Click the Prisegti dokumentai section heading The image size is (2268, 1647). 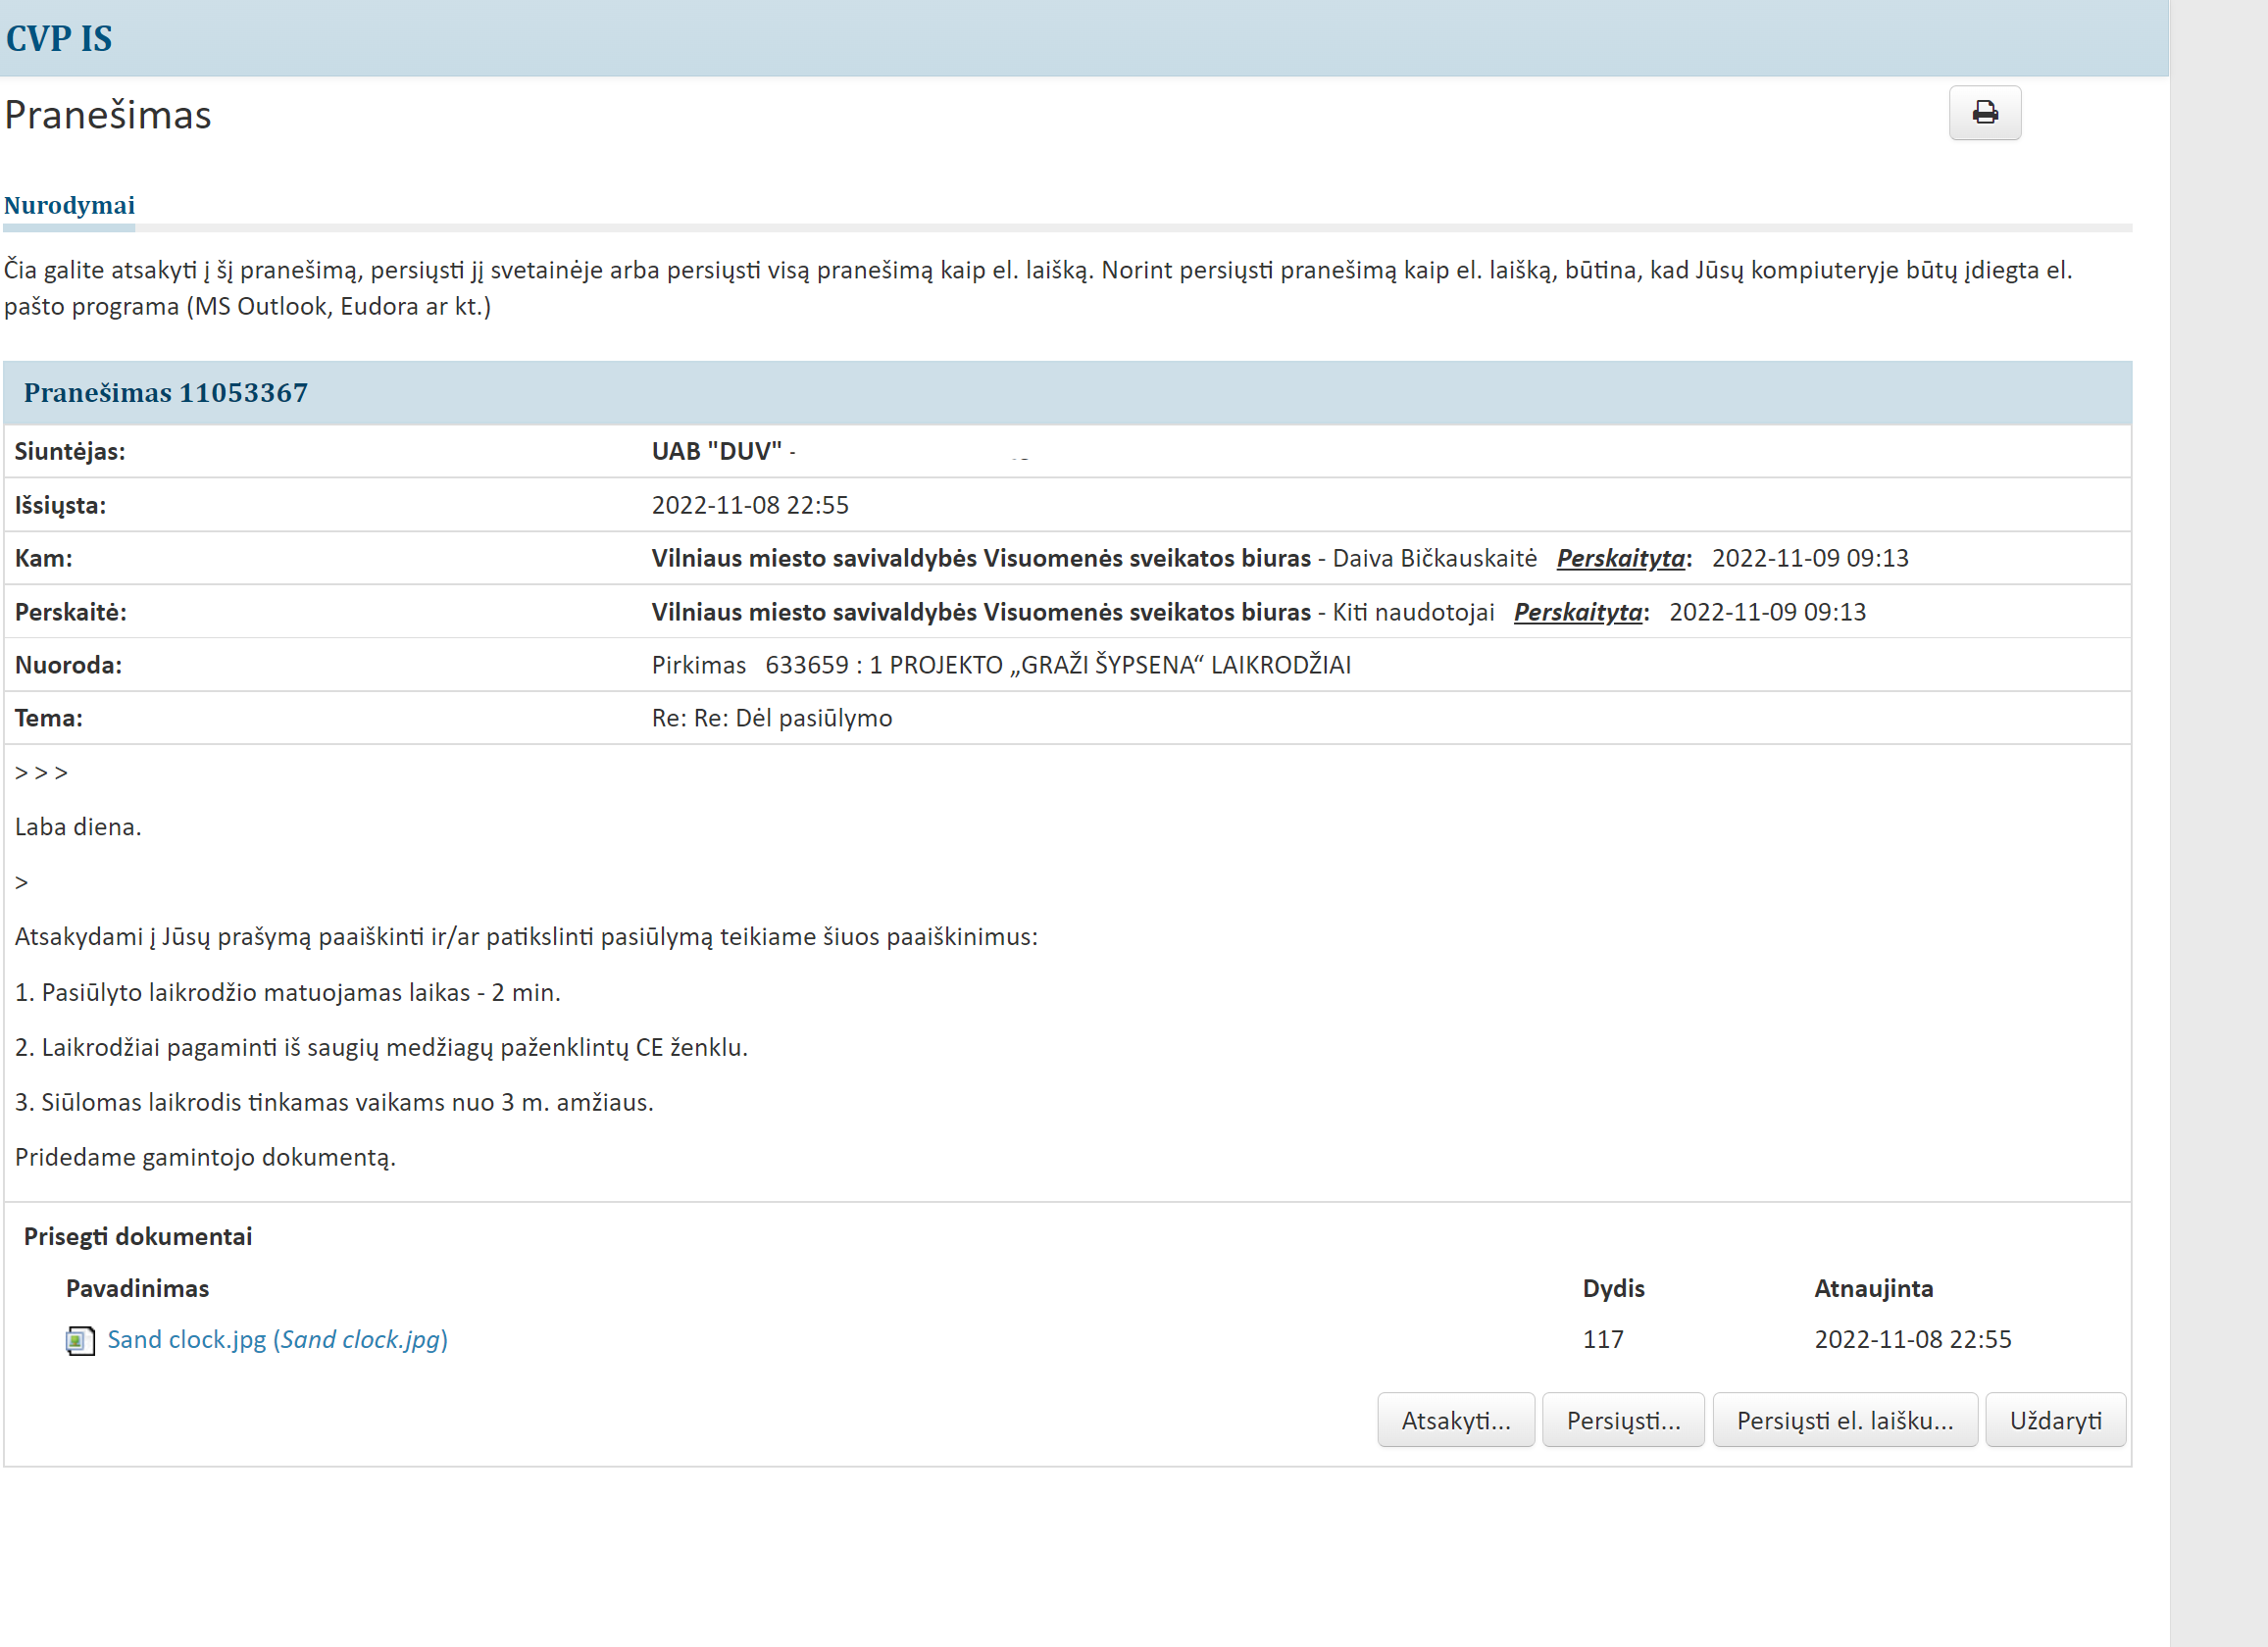(138, 1236)
